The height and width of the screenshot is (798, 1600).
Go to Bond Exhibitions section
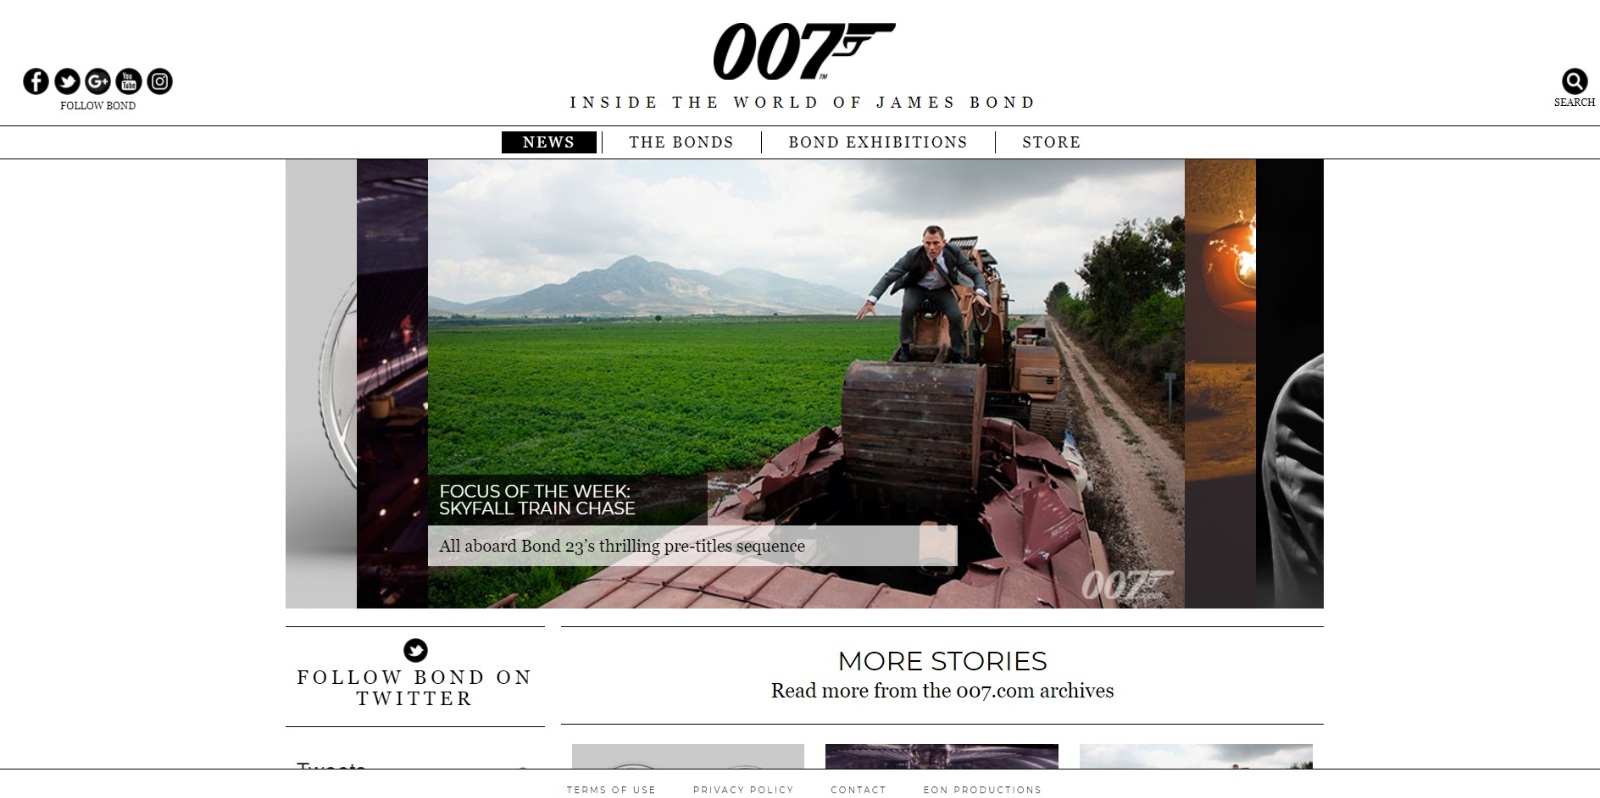click(878, 142)
